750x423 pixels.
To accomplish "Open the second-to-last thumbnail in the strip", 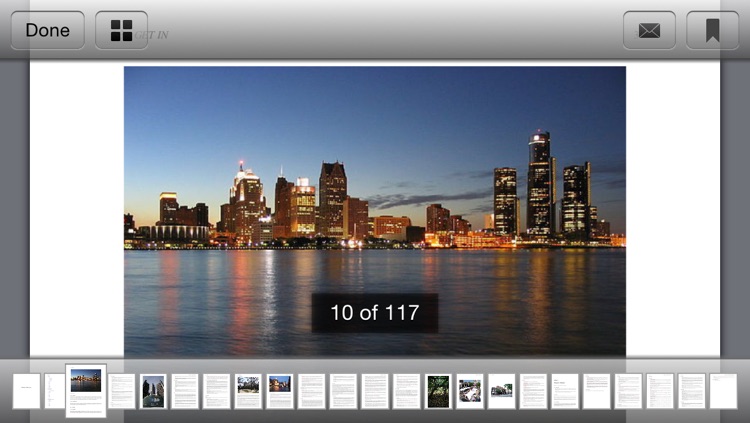I will tap(692, 391).
